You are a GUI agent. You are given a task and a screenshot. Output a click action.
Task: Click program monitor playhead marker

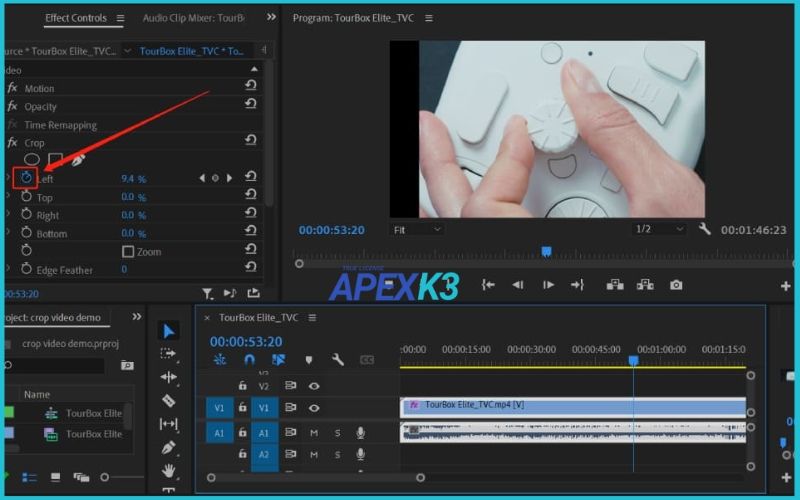coord(546,251)
